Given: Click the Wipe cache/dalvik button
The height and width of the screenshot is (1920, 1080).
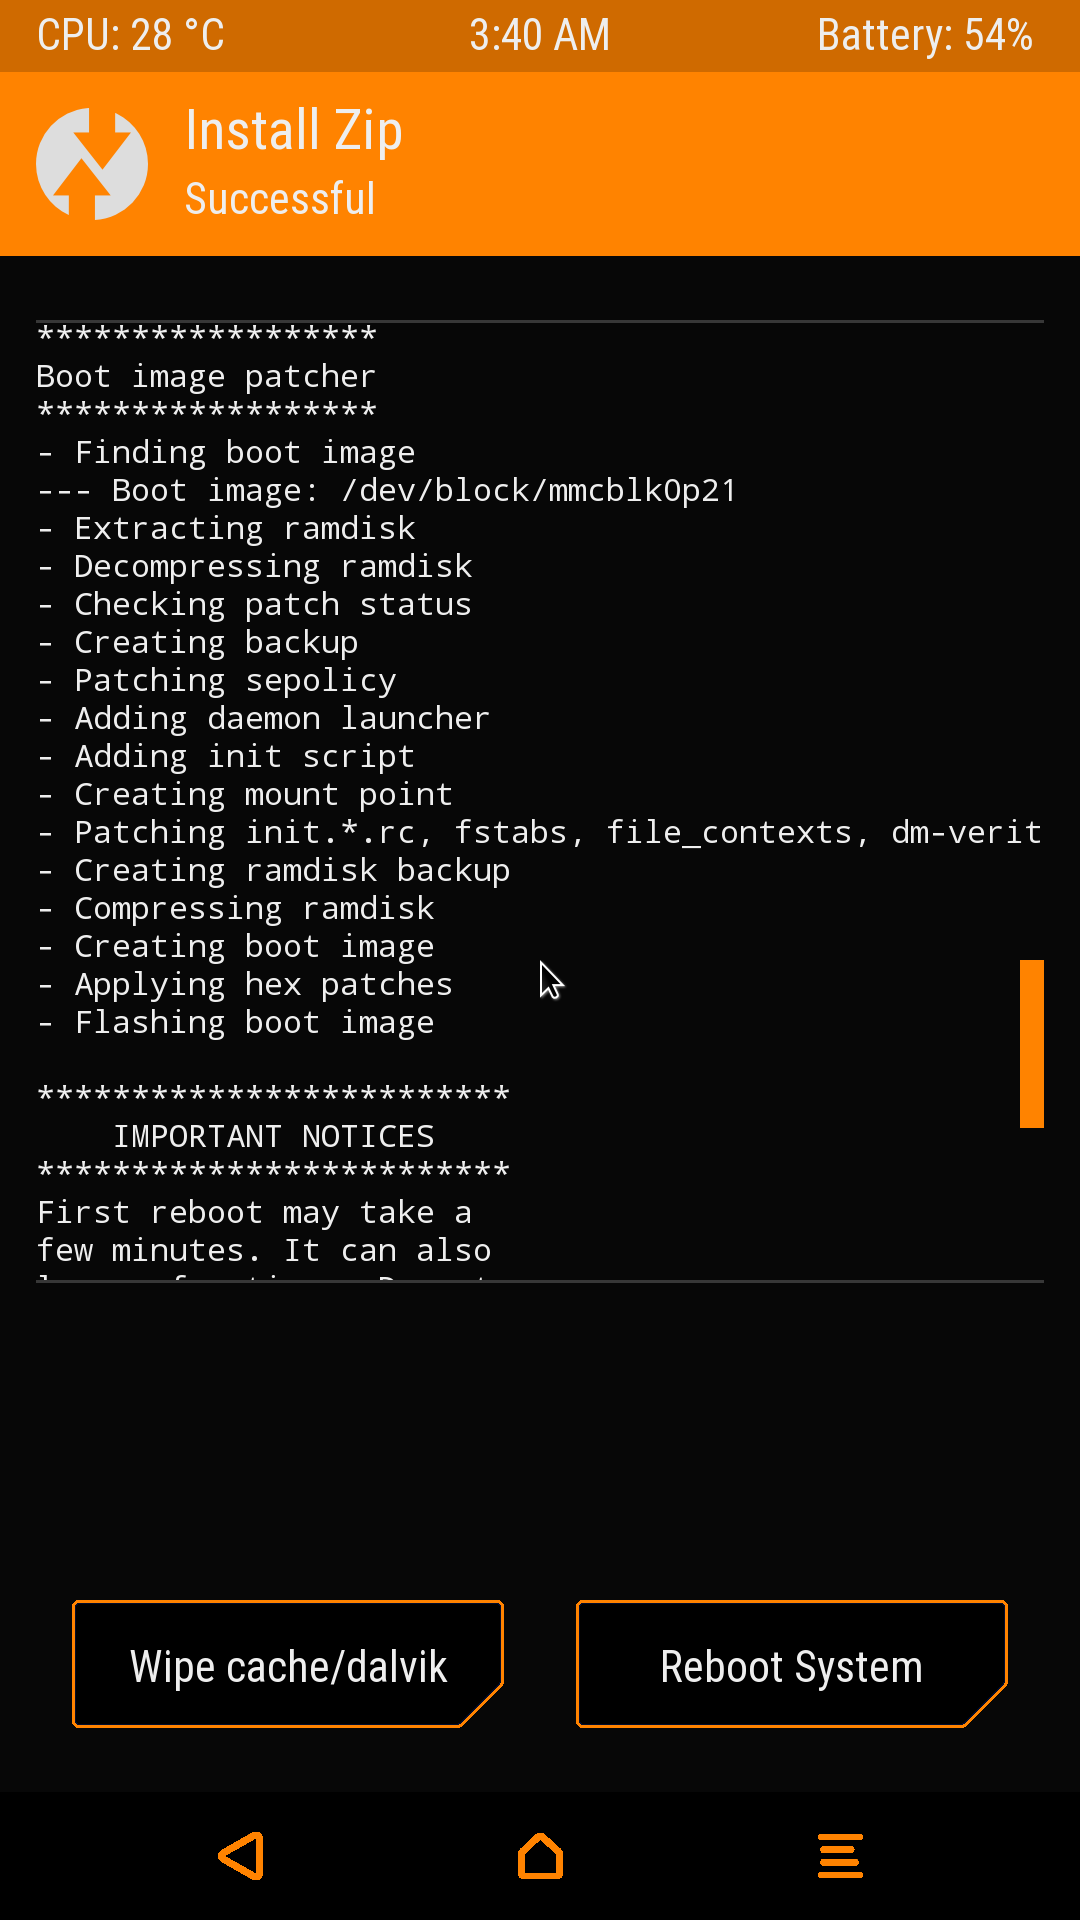Looking at the screenshot, I should [288, 1664].
